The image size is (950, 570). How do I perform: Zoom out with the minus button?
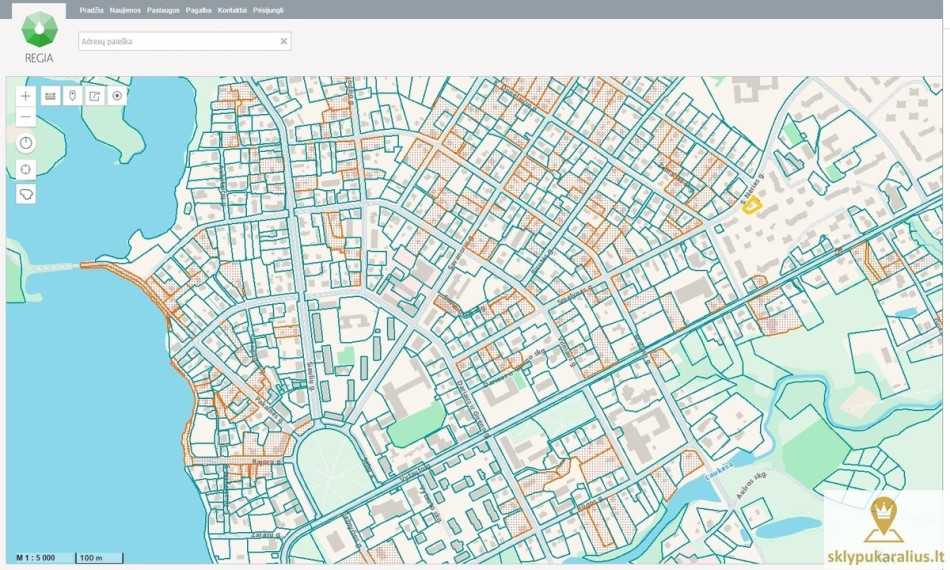point(25,116)
